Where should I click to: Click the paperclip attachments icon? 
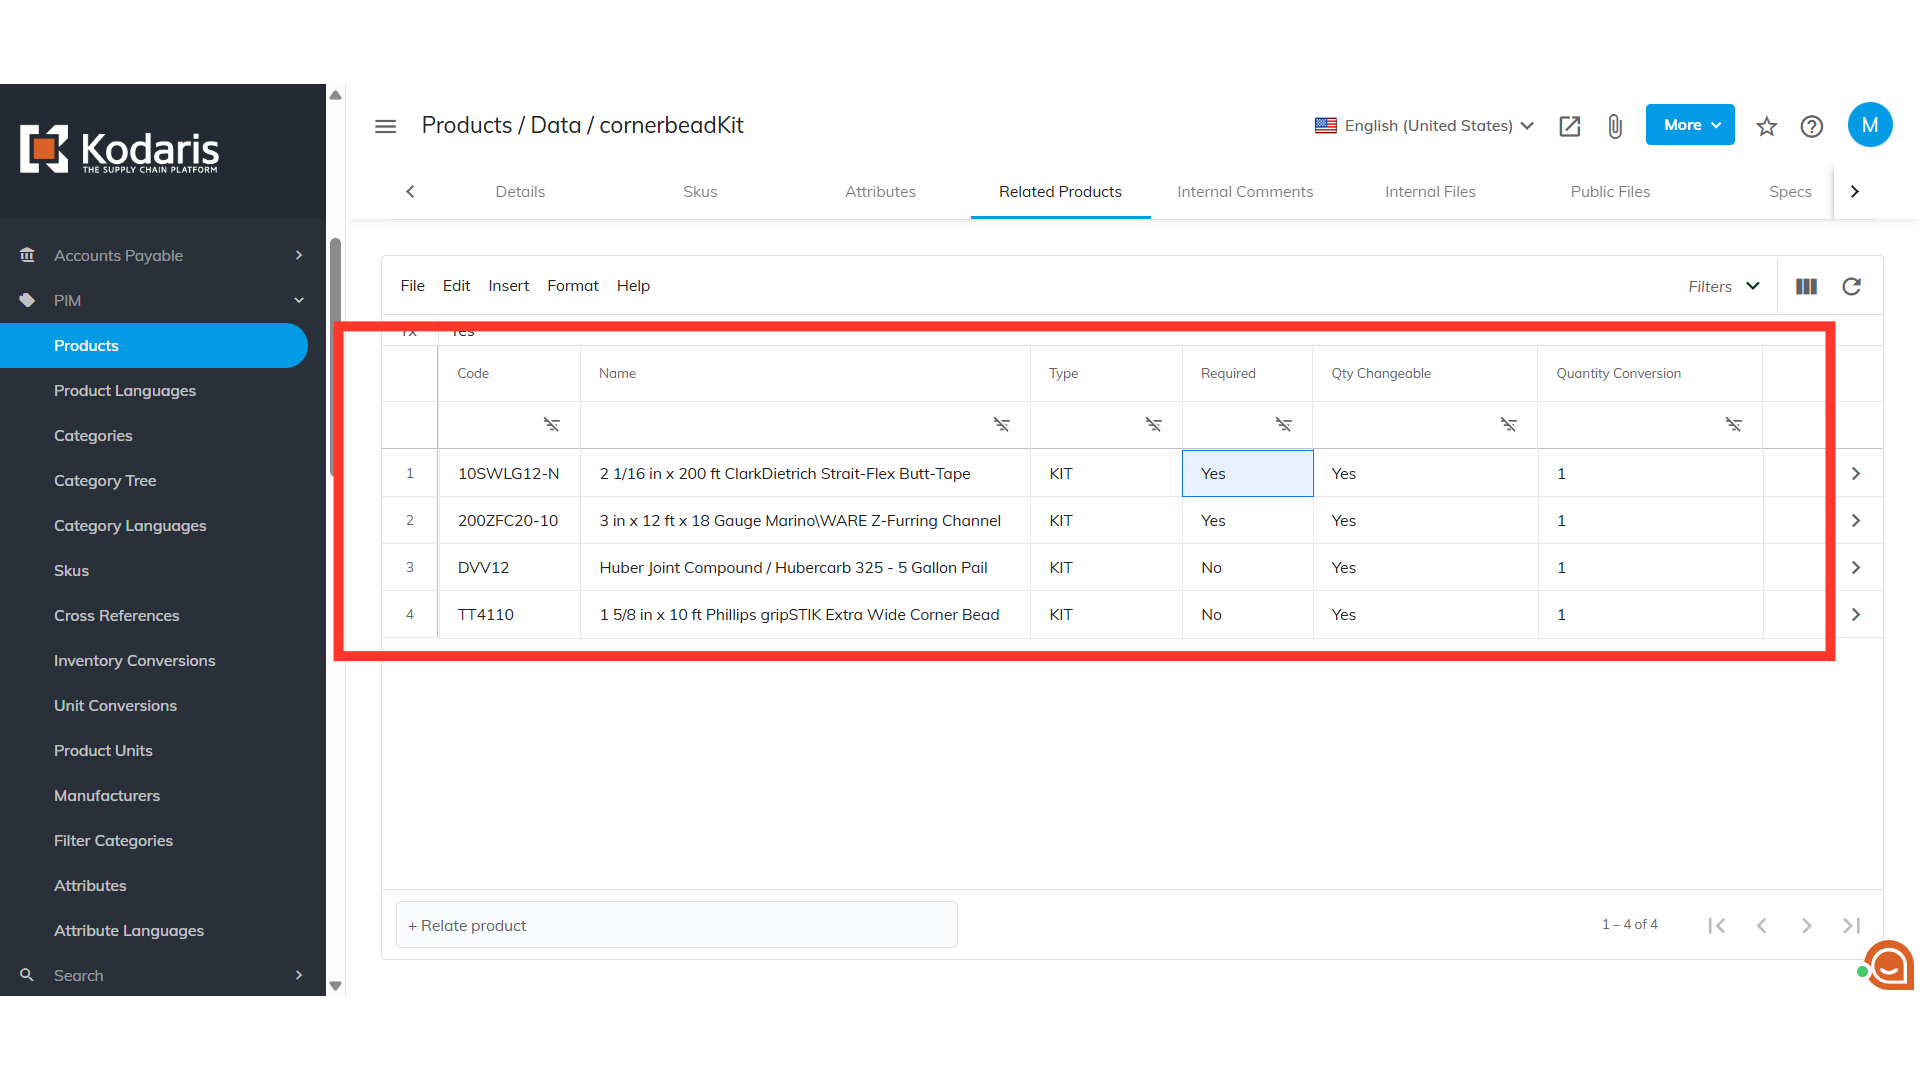[x=1615, y=126]
